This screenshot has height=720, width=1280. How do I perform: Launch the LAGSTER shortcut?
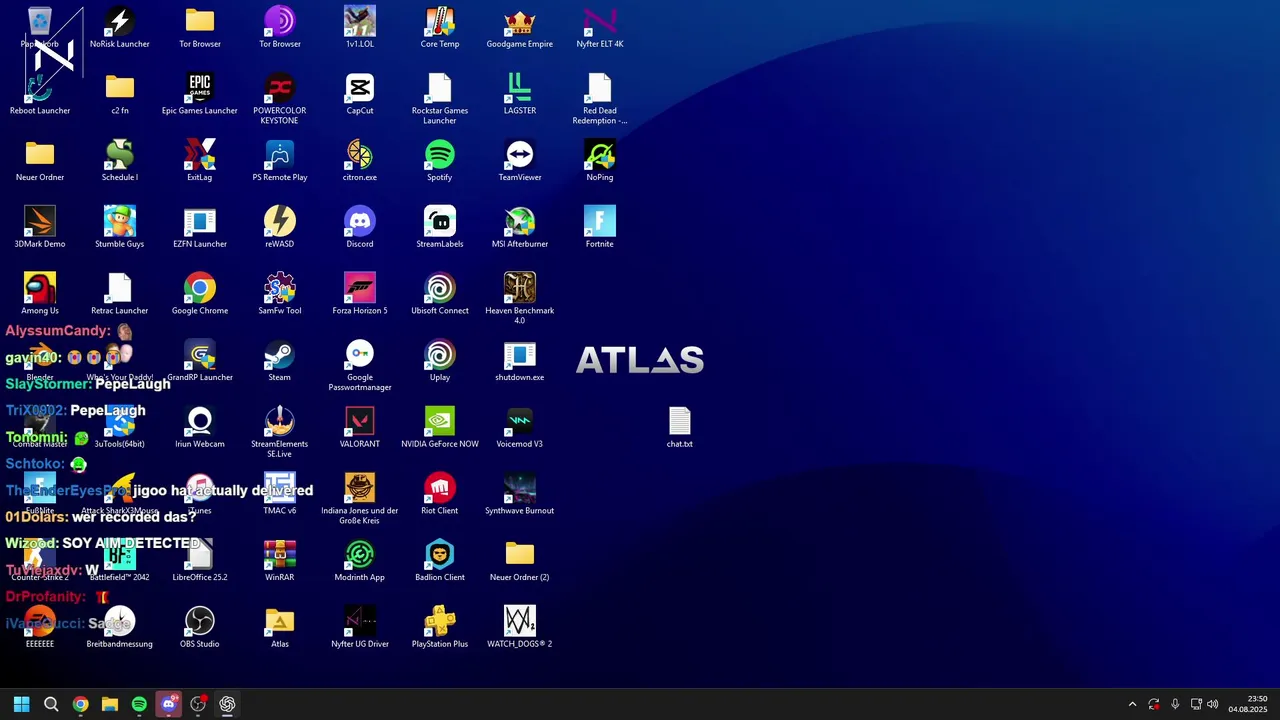pos(520,94)
